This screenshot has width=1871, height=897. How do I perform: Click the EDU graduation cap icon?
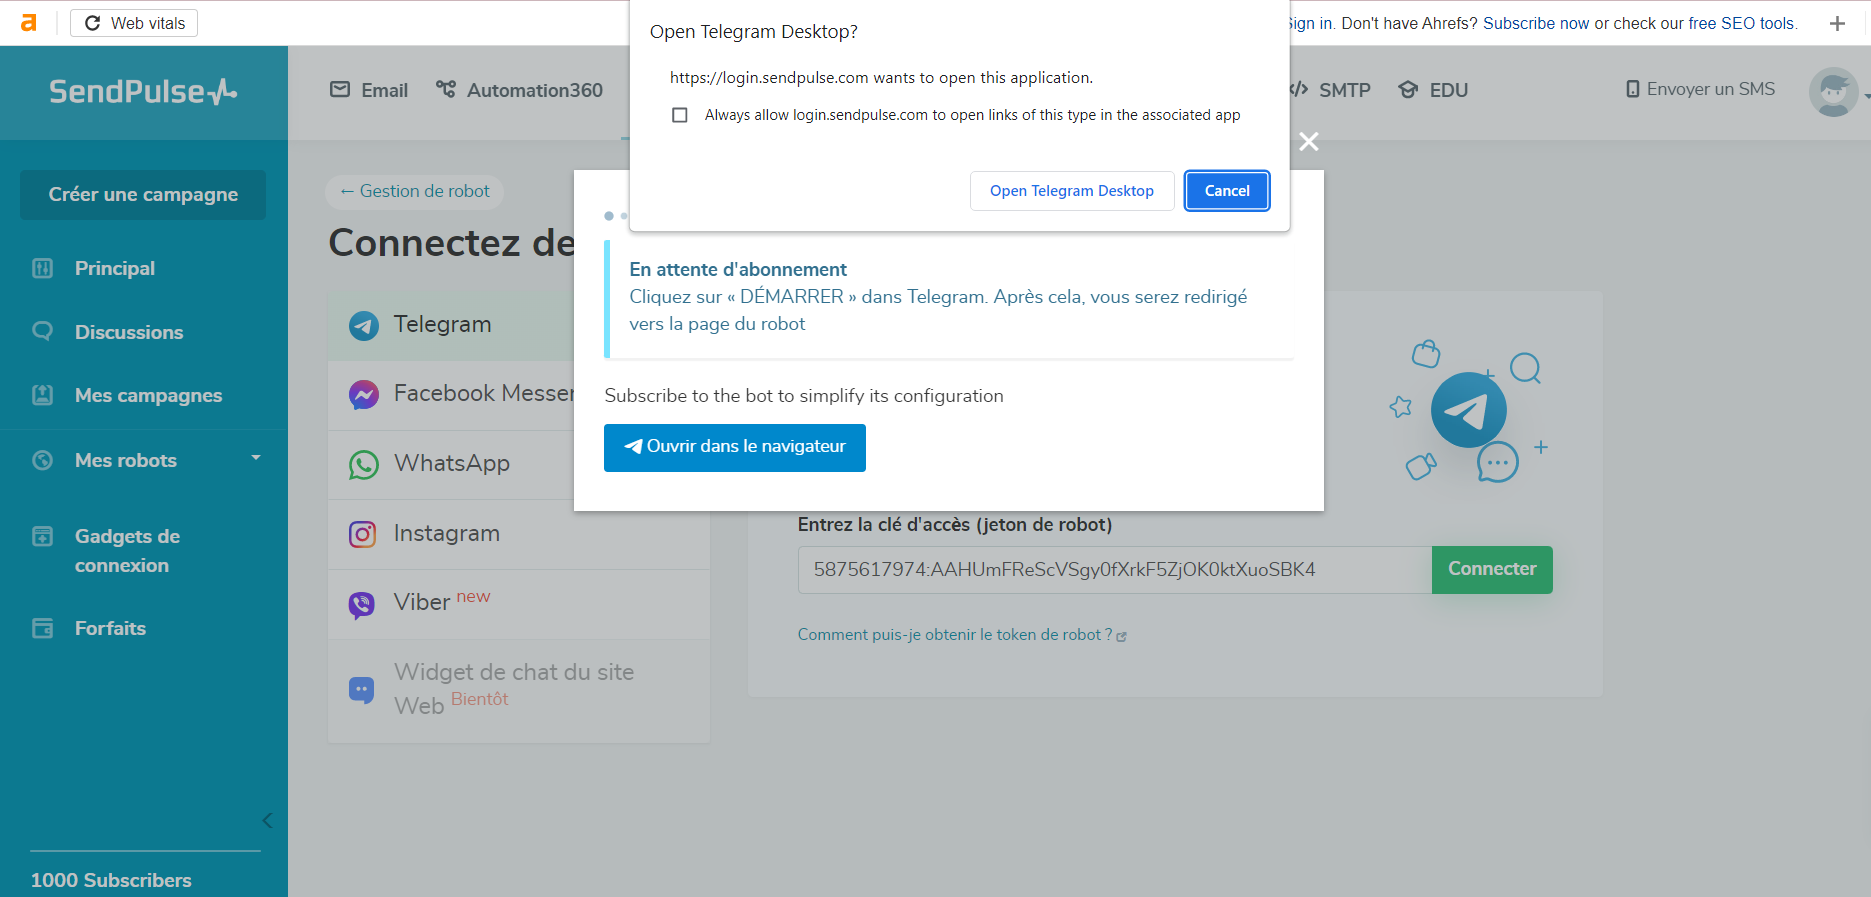[x=1408, y=90]
